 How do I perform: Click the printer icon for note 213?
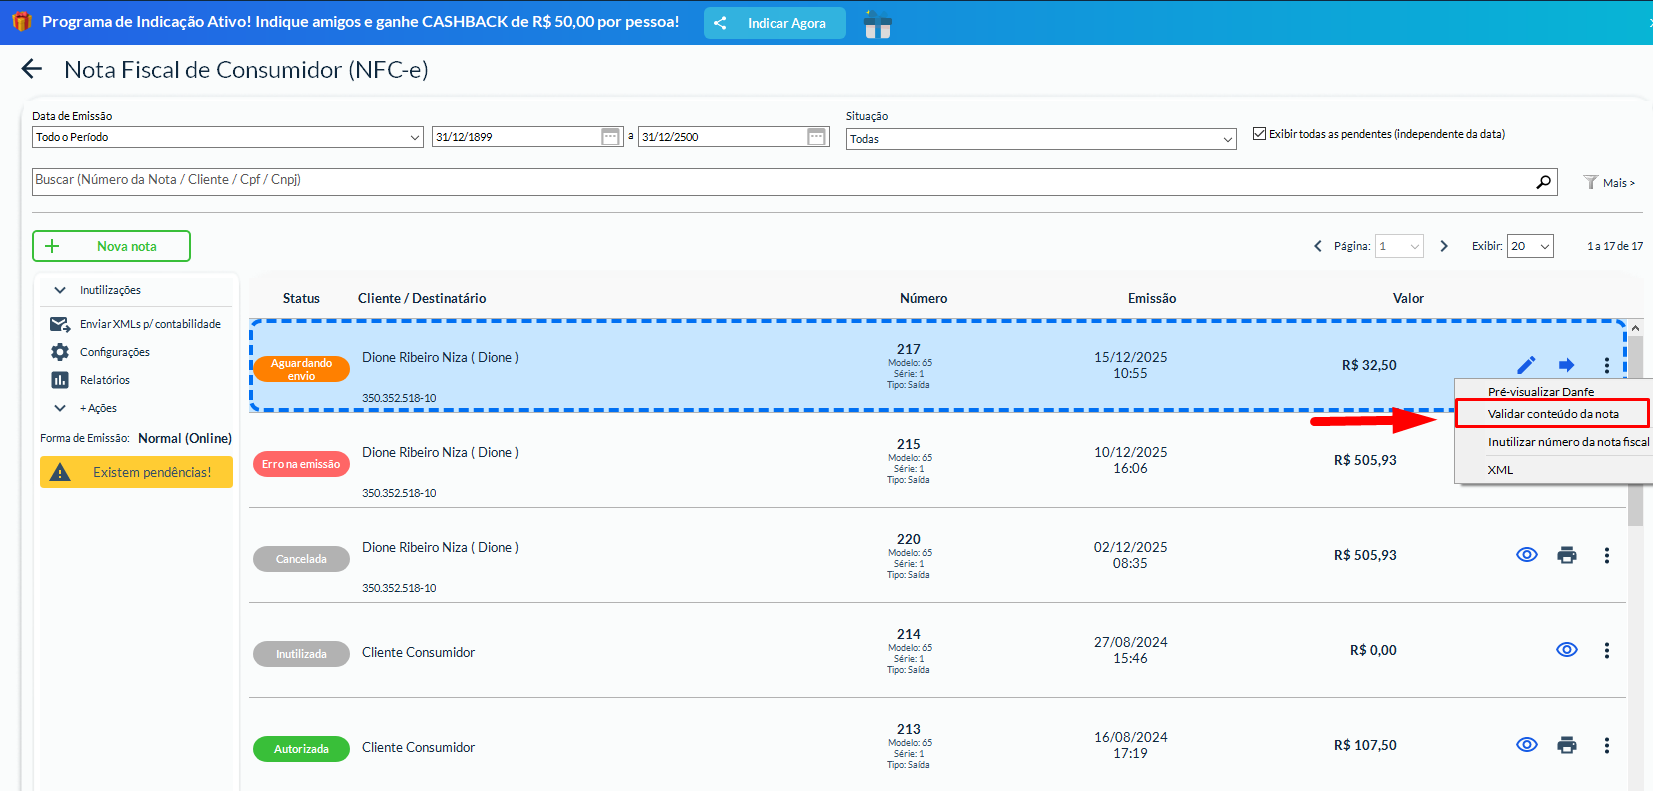(x=1566, y=745)
